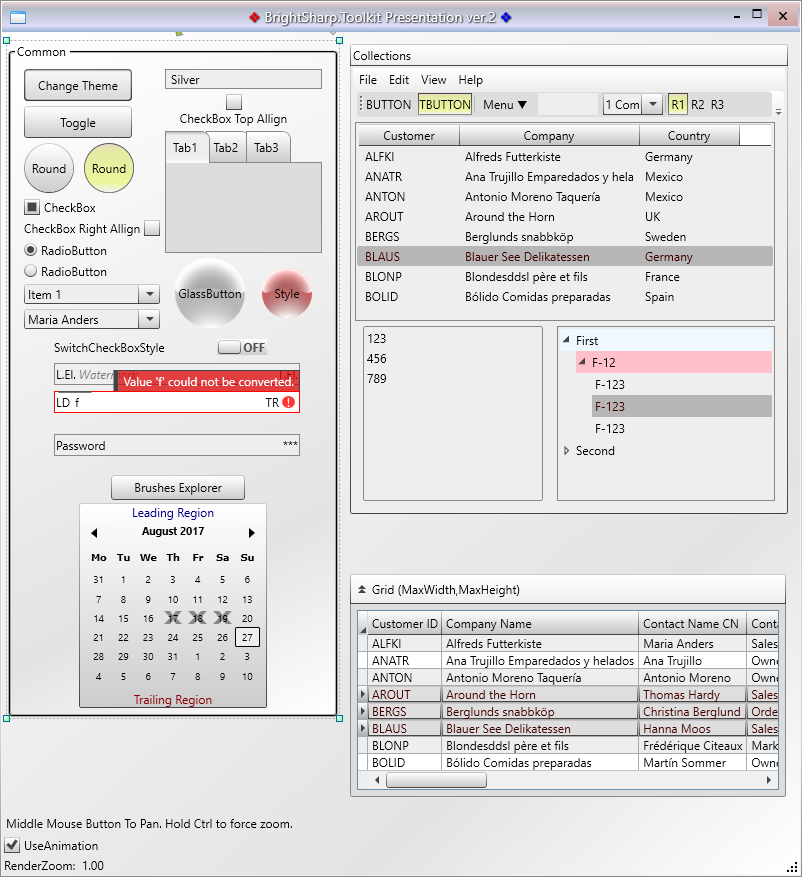Switch to the Tab2 tab

(226, 148)
